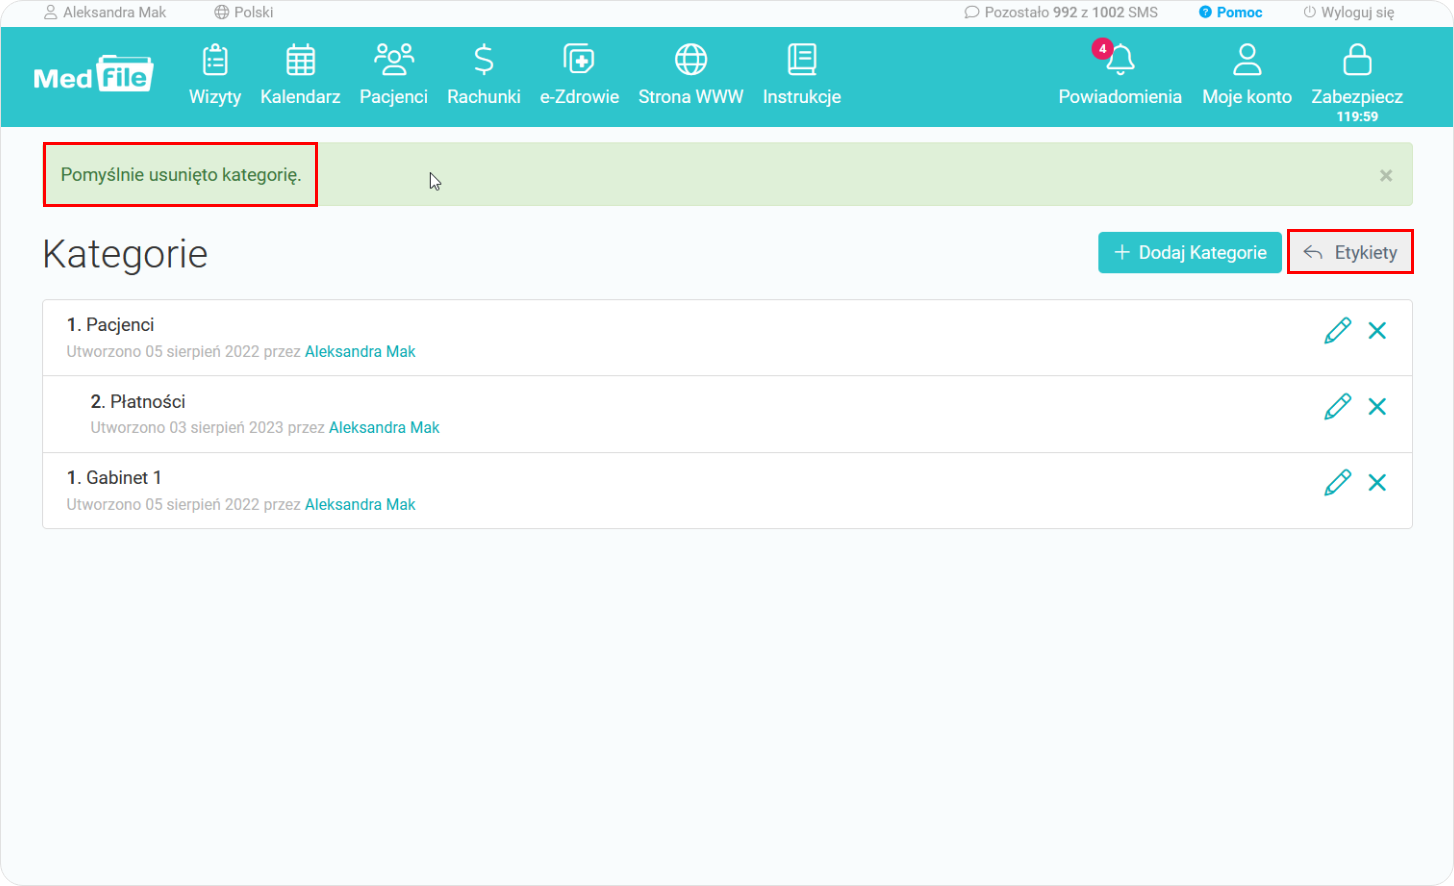Open e-Zdrowie medical icon

579,60
